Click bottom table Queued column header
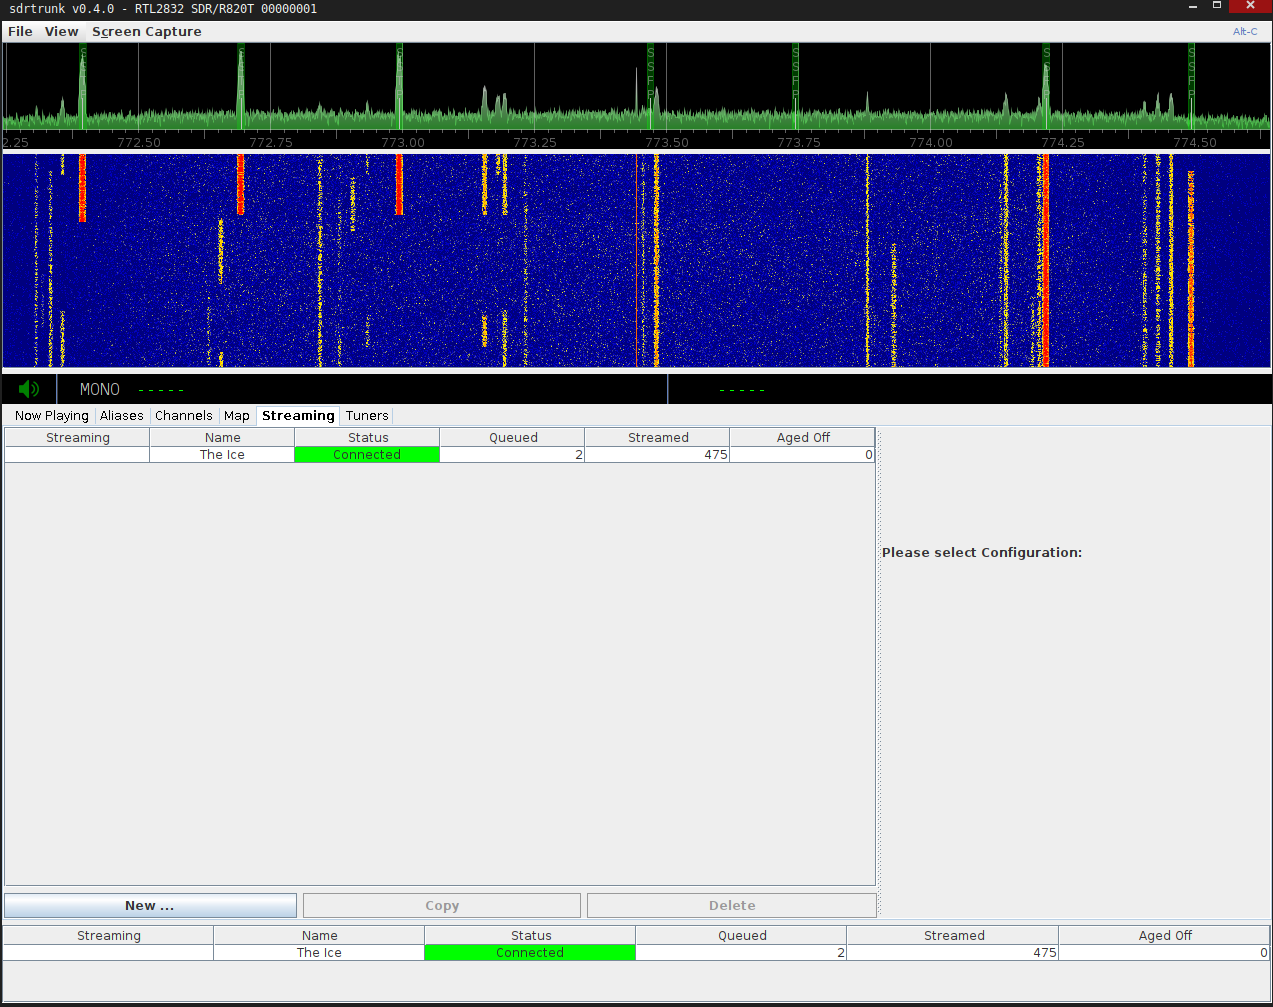Image resolution: width=1273 pixels, height=1007 pixels. 741,936
